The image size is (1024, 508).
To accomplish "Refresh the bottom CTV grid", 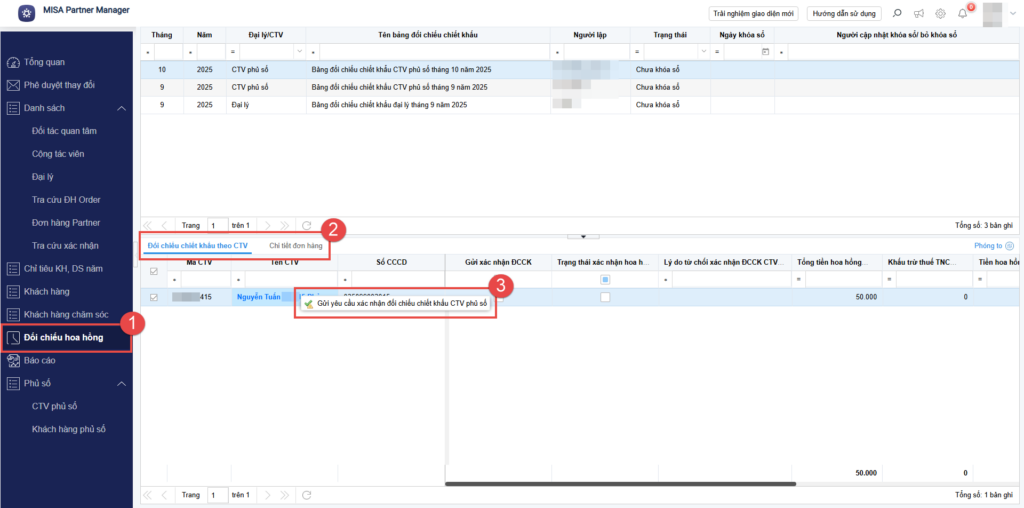I will [x=306, y=495].
